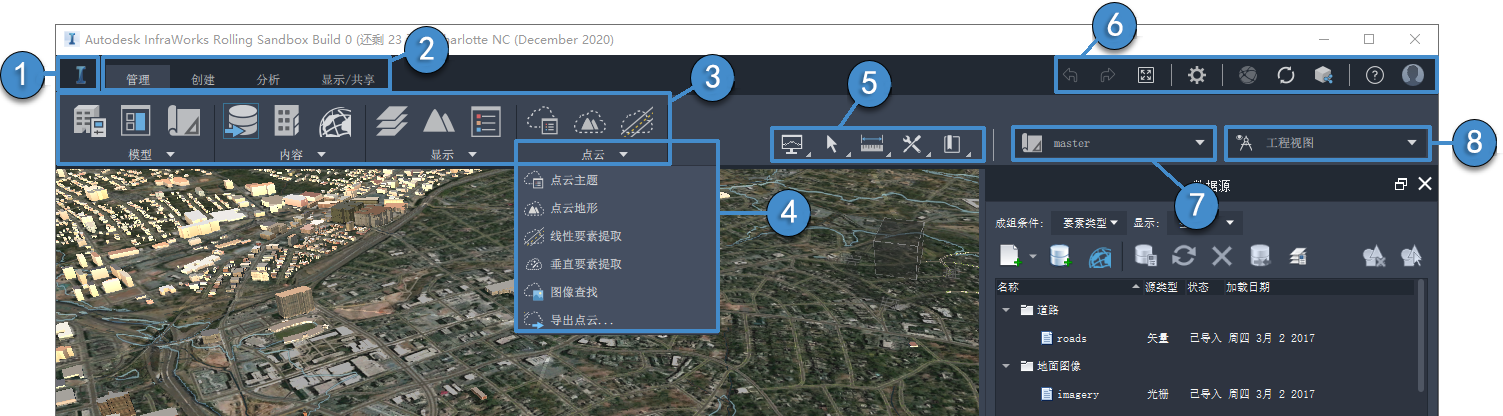This screenshot has width=1503, height=416.
Task: Click the linear feature extraction ribbon icon
Action: tap(637, 122)
